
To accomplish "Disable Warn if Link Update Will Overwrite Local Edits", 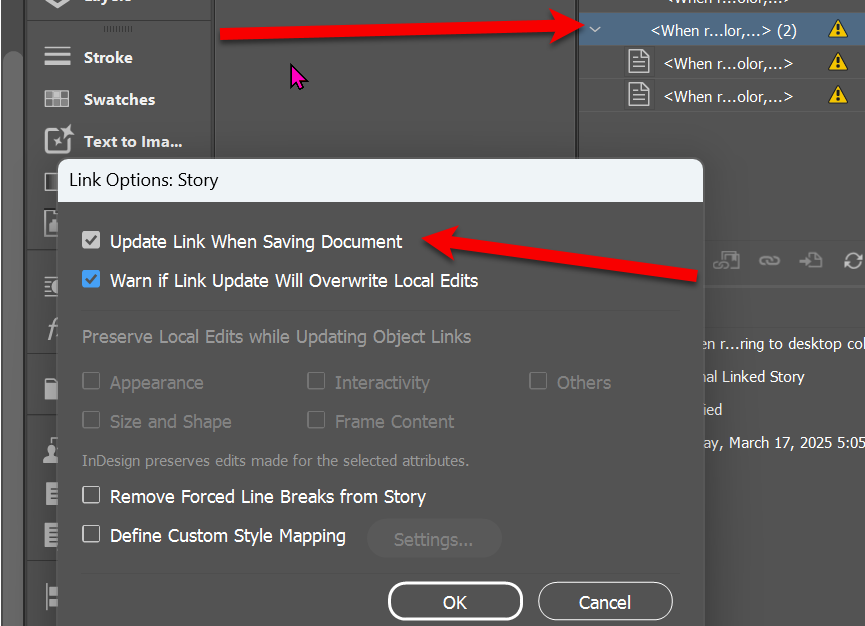I will click(91, 280).
